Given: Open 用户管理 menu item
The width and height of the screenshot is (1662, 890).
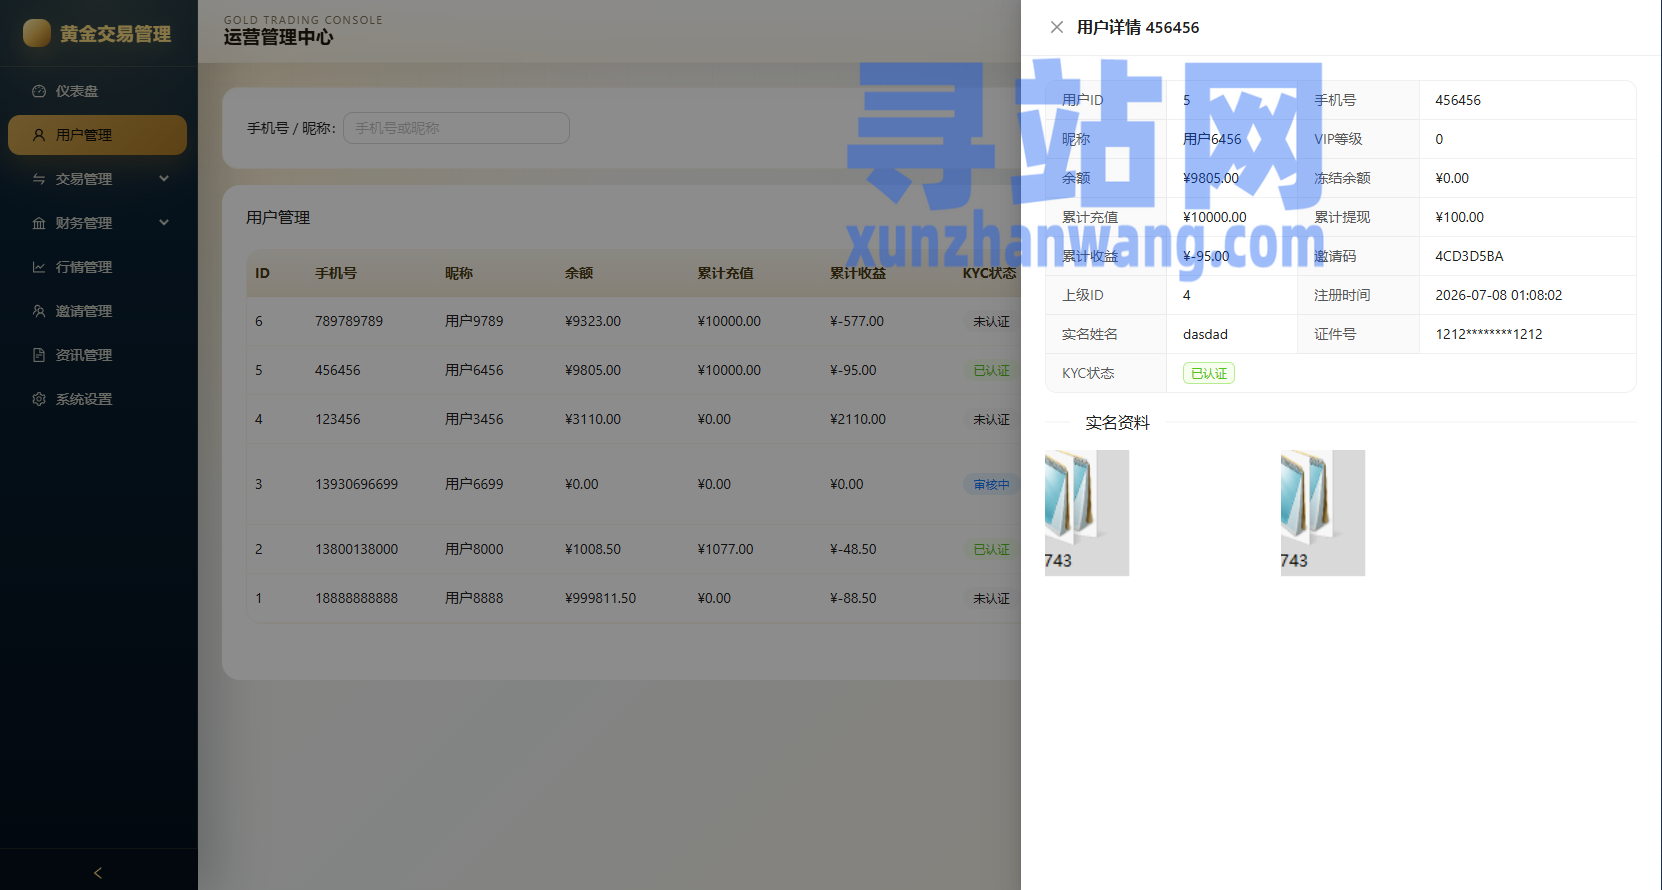Looking at the screenshot, I should pyautogui.click(x=97, y=135).
